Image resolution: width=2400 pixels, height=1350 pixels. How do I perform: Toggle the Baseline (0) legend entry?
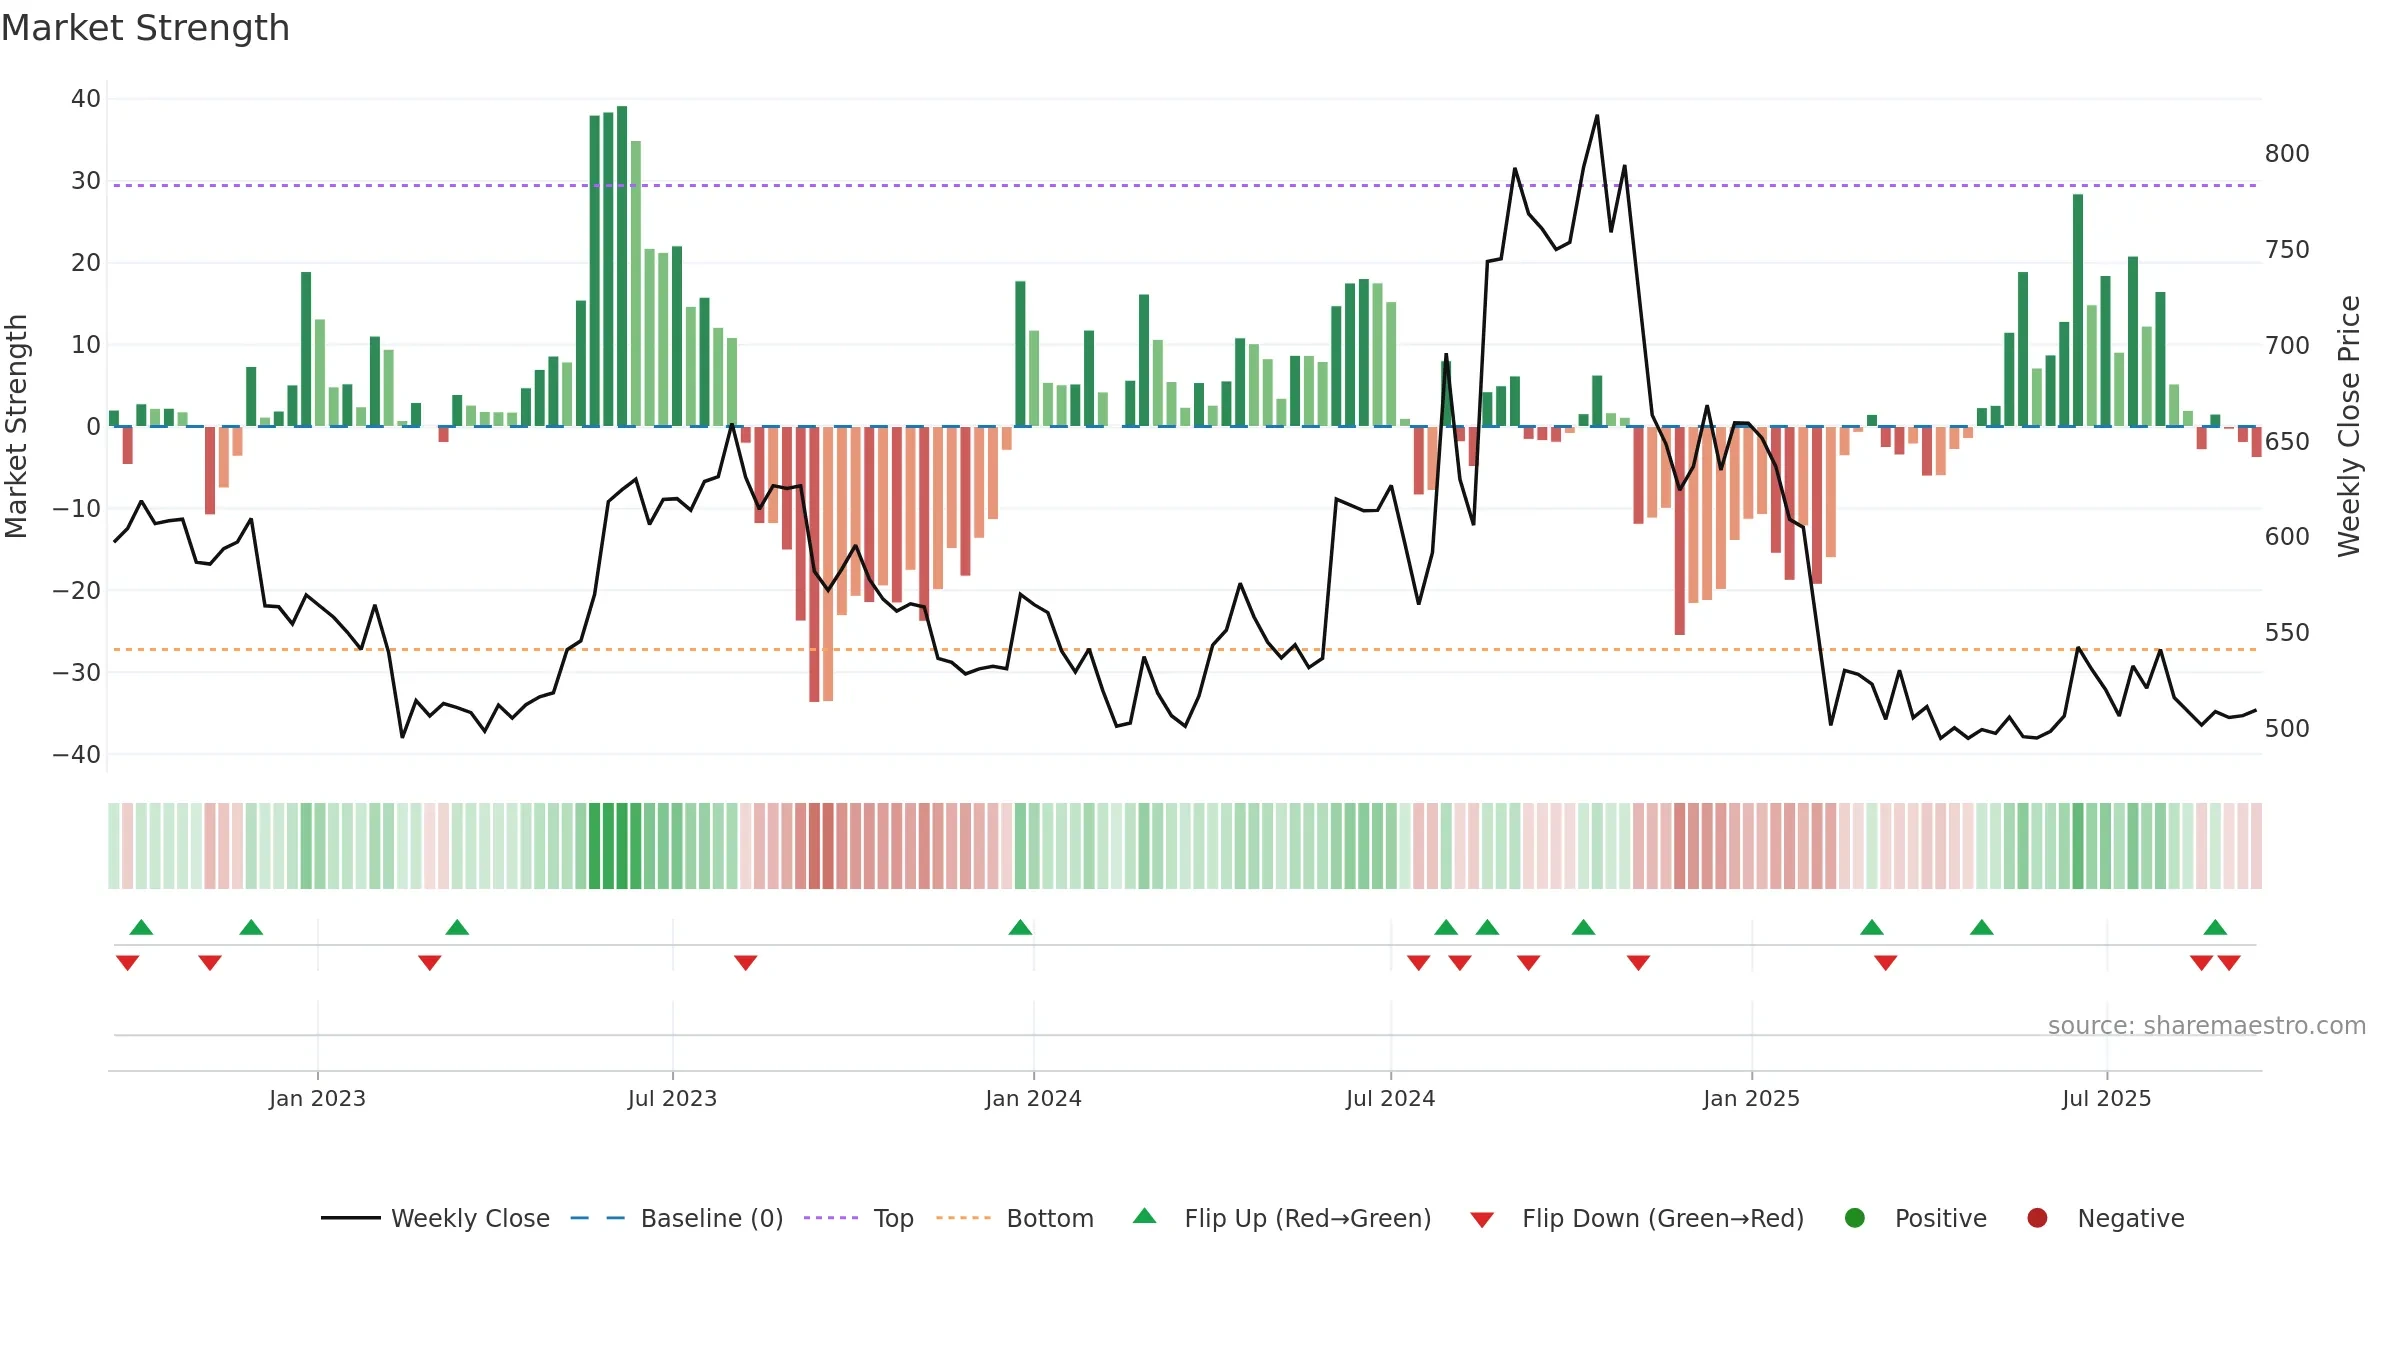677,1218
